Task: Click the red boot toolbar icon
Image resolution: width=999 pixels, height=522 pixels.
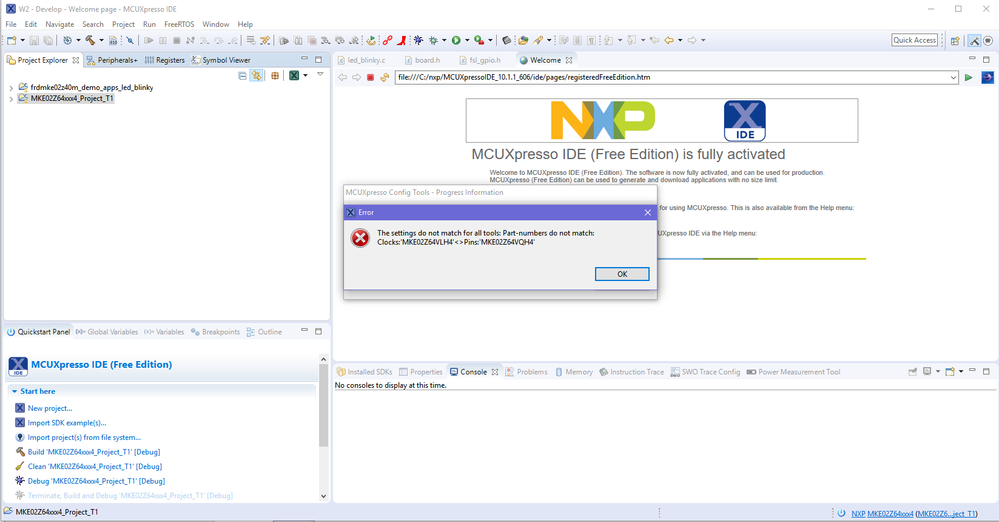Action: pyautogui.click(x=401, y=40)
